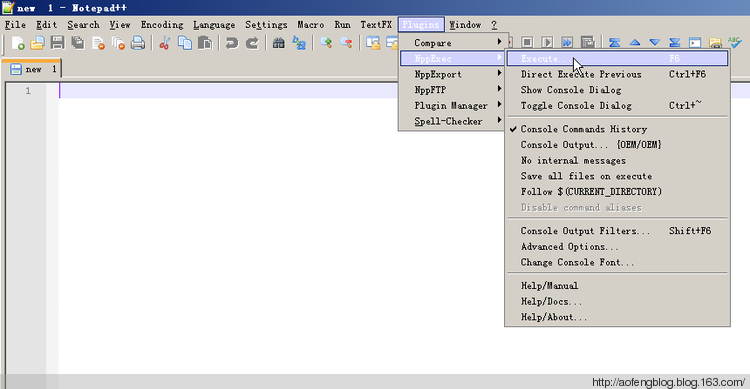The height and width of the screenshot is (389, 750).
Task: Open Console Output Filters... dialog
Action: 617,231
